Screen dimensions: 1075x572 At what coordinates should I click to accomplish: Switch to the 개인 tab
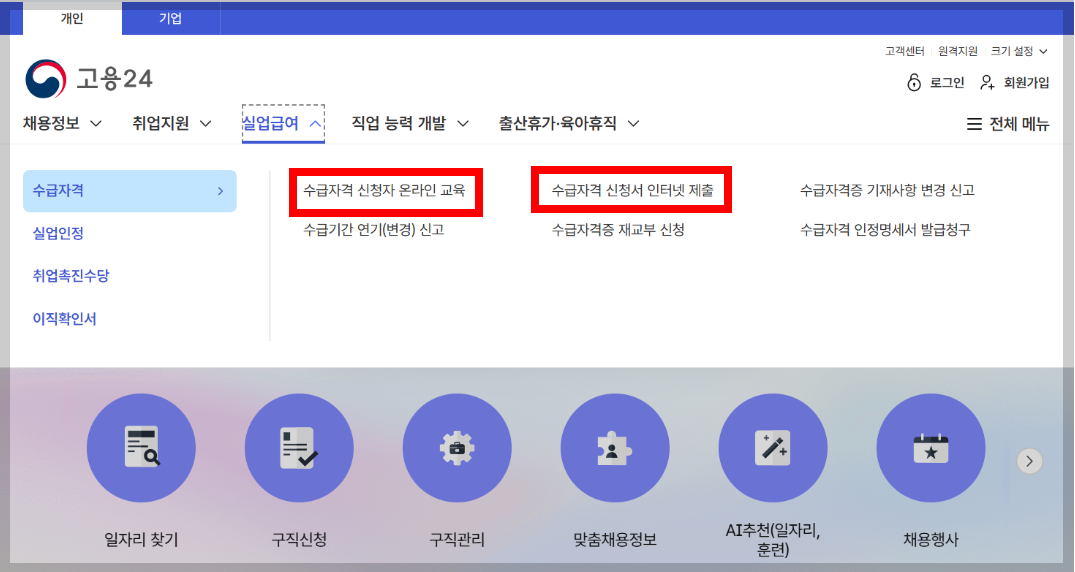click(72, 19)
